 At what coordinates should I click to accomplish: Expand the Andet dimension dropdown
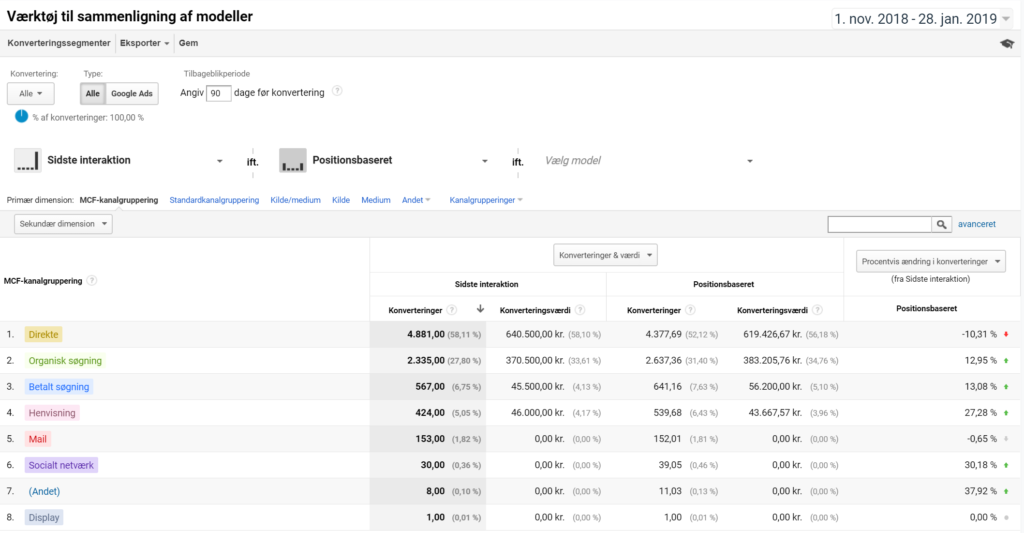pos(416,200)
